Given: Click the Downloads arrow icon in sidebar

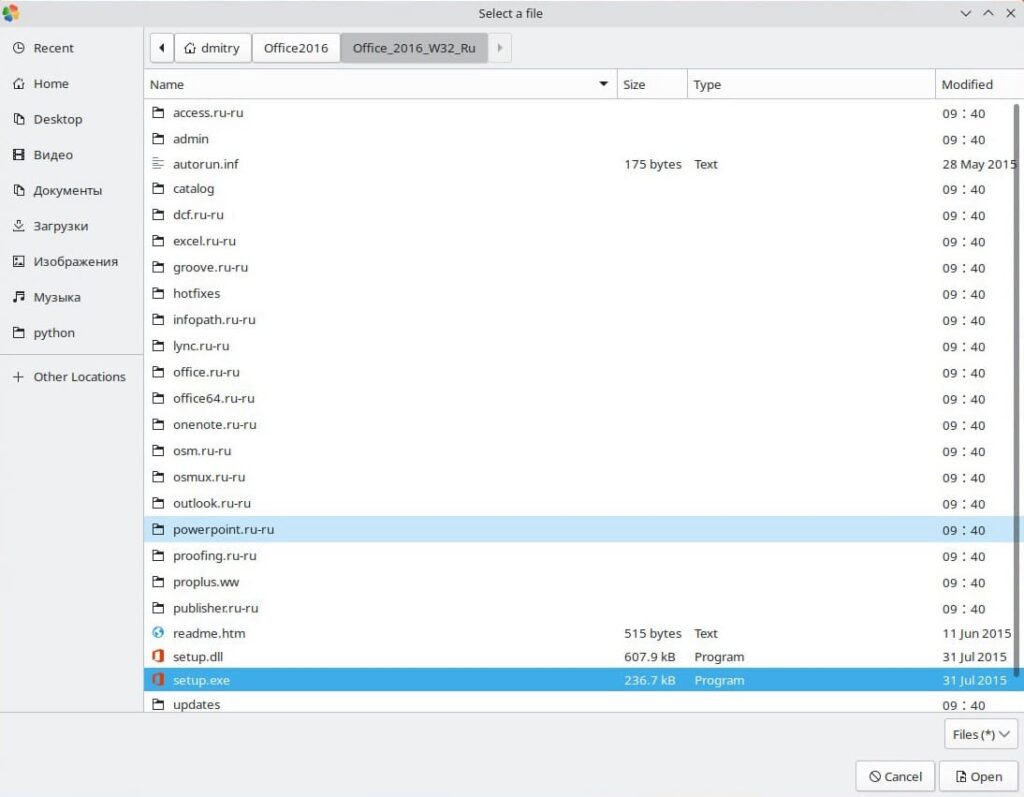Looking at the screenshot, I should point(18,226).
